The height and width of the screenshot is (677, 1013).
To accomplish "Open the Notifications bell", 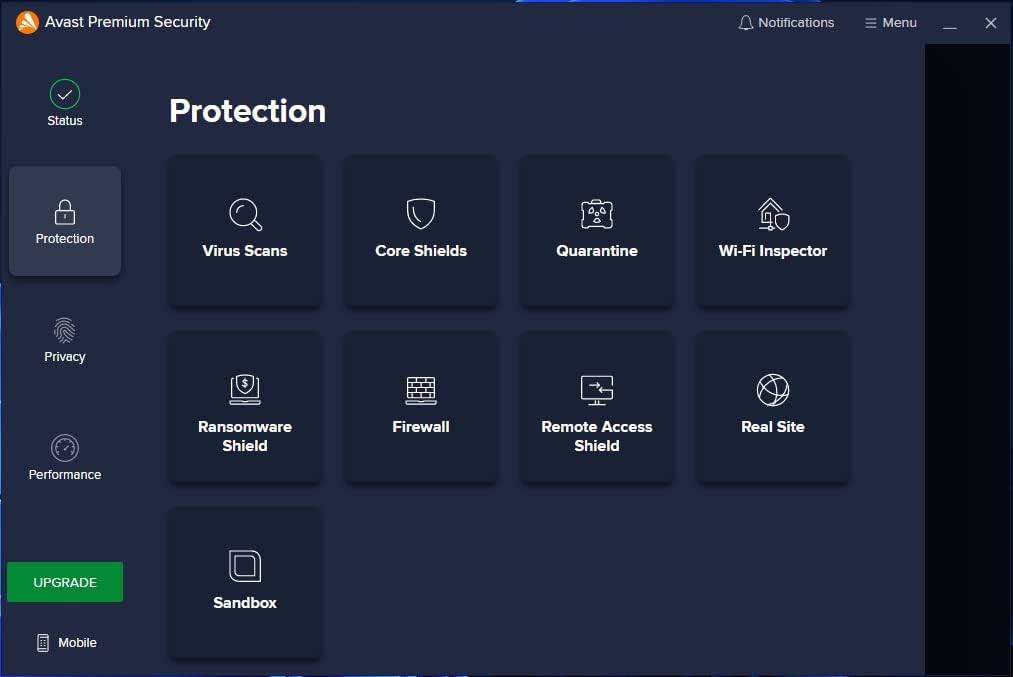I will pyautogui.click(x=787, y=22).
